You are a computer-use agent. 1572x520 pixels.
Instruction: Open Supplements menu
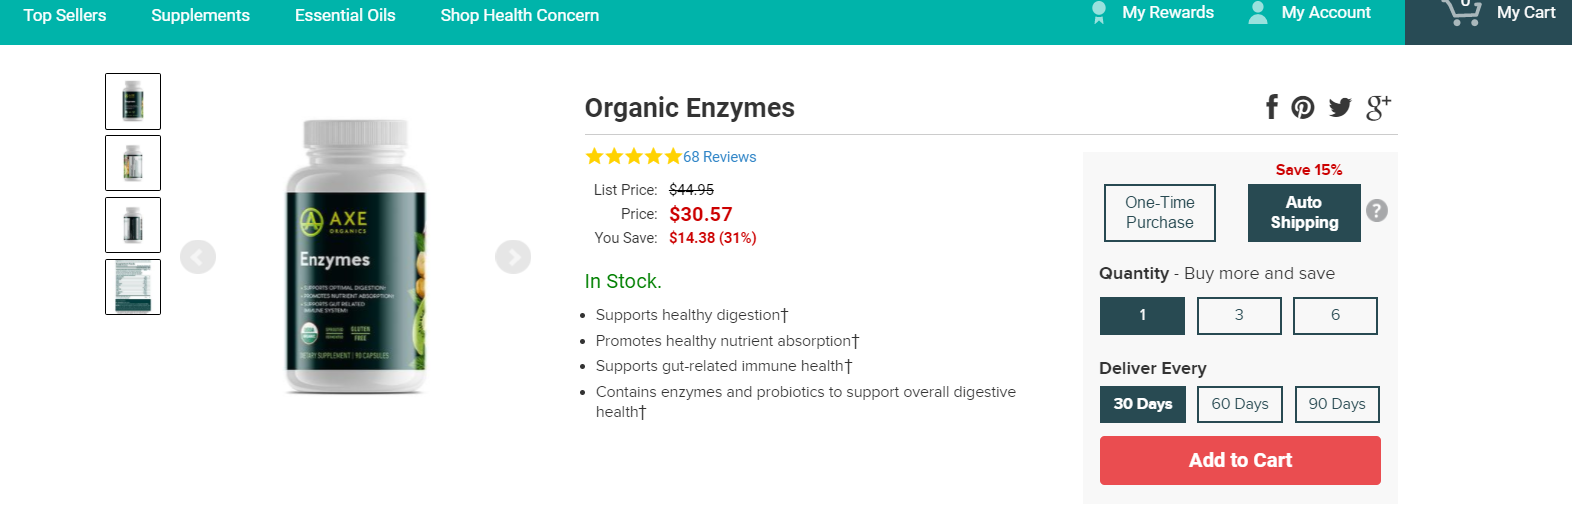pyautogui.click(x=200, y=15)
